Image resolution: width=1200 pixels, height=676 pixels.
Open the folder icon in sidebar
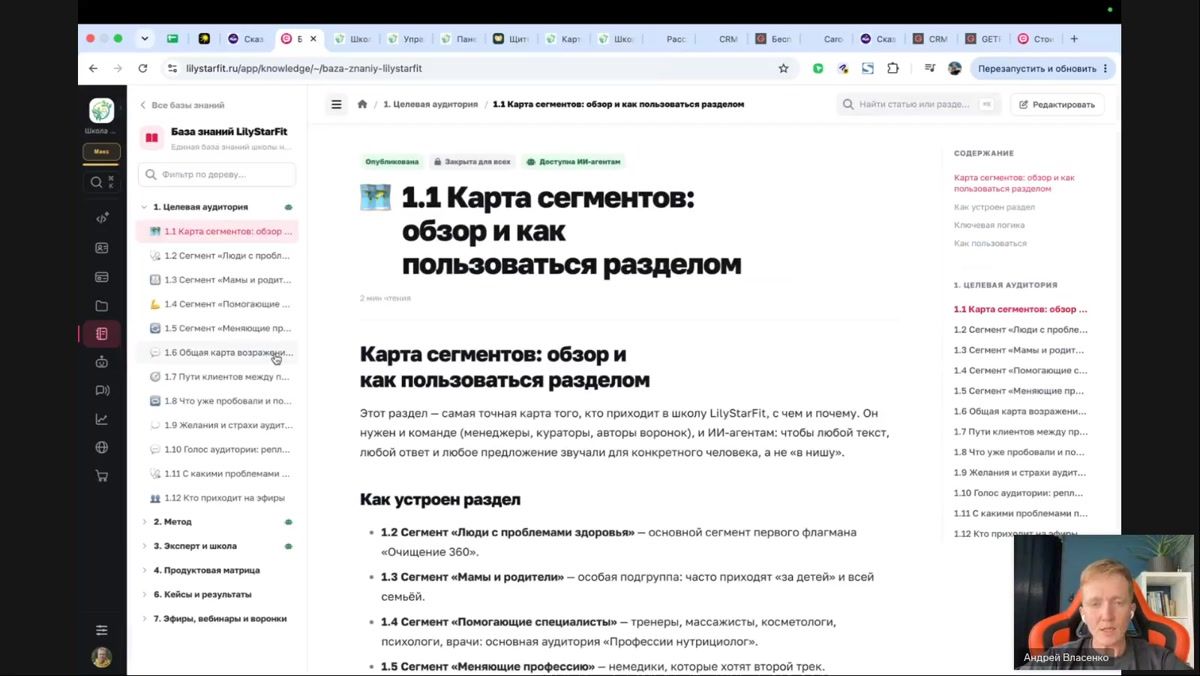(x=101, y=306)
